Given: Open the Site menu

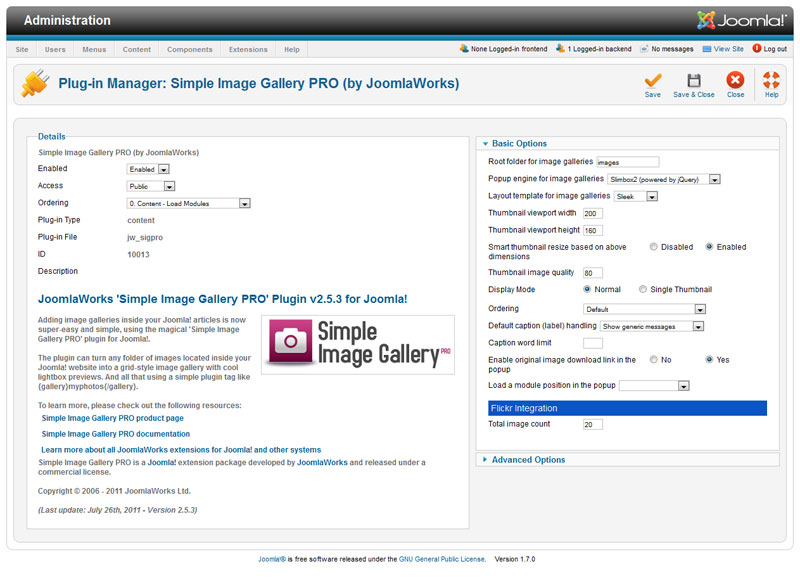Looking at the screenshot, I should pyautogui.click(x=22, y=49).
